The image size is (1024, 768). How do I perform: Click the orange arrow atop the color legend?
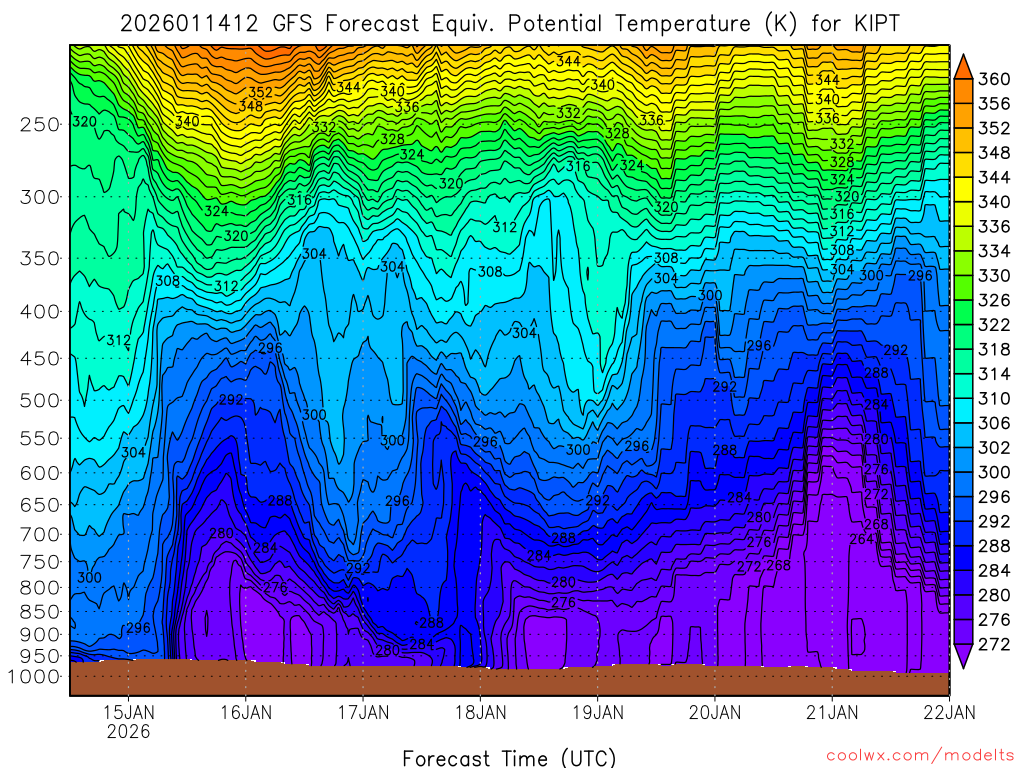pyautogui.click(x=963, y=67)
